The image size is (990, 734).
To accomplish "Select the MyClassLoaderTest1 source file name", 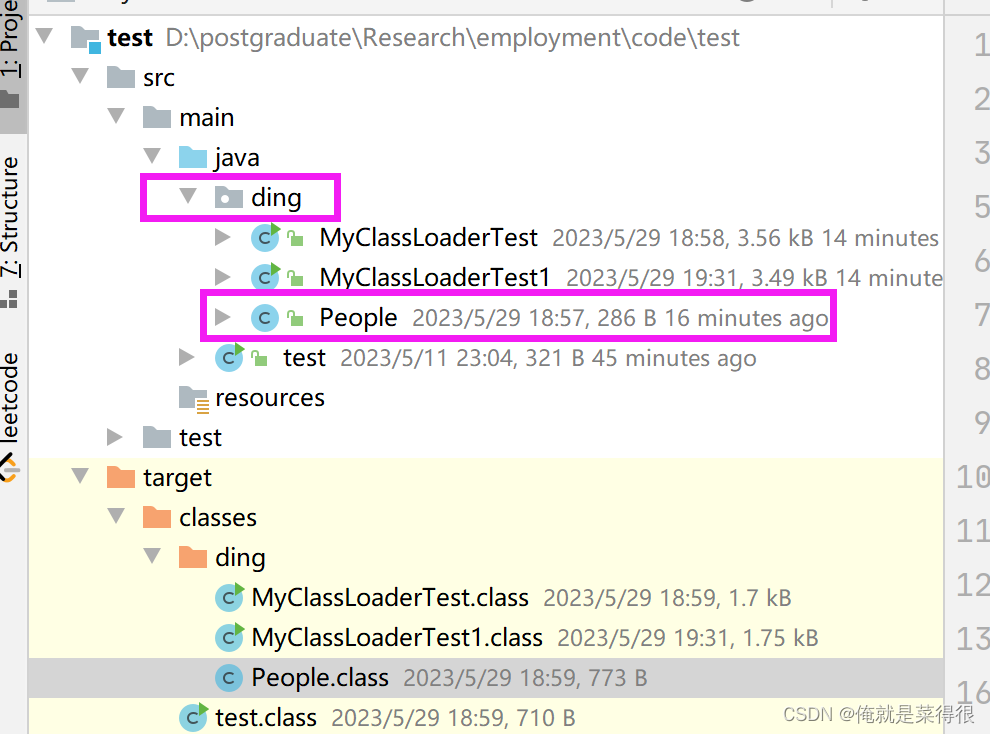I will (x=434, y=277).
